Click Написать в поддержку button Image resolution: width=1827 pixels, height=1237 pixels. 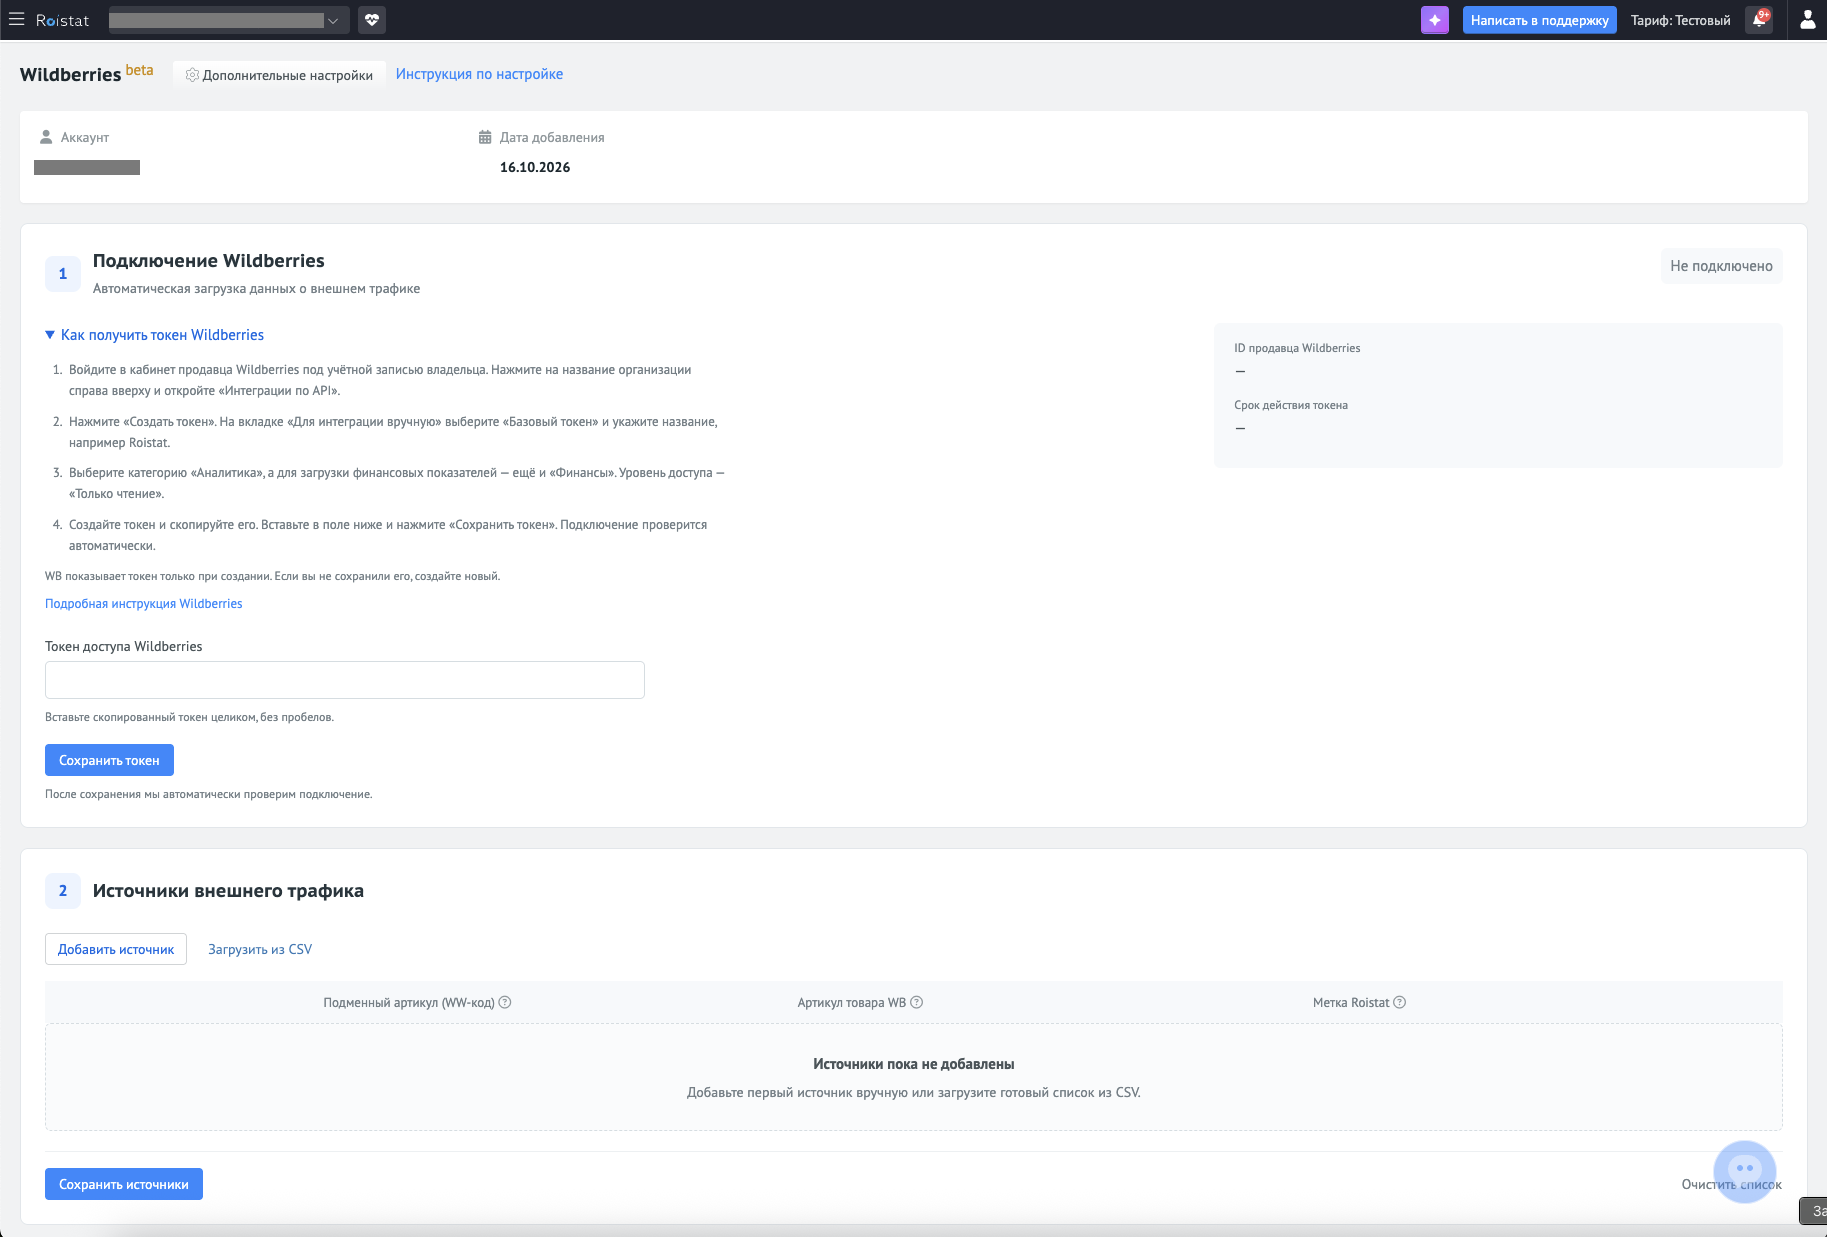(x=1539, y=20)
